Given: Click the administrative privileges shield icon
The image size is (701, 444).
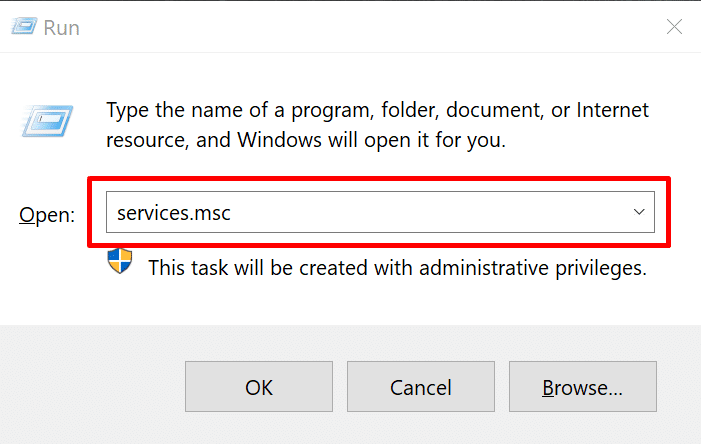Looking at the screenshot, I should pyautogui.click(x=120, y=264).
